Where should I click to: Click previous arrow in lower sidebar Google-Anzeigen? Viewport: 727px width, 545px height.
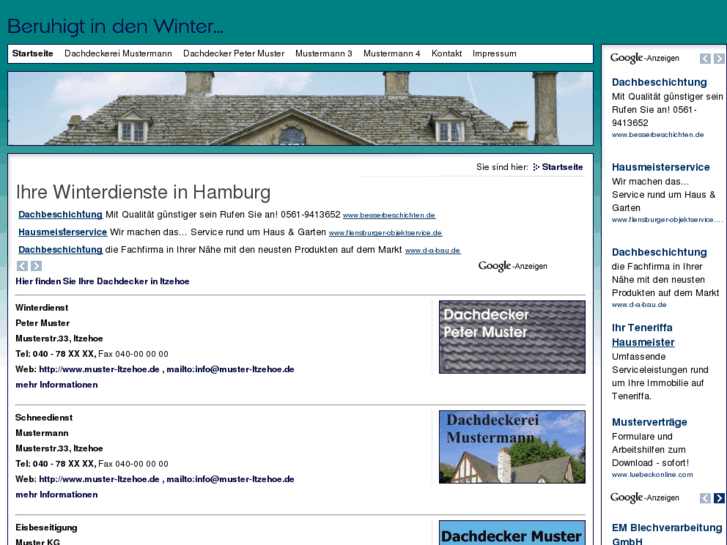point(705,498)
